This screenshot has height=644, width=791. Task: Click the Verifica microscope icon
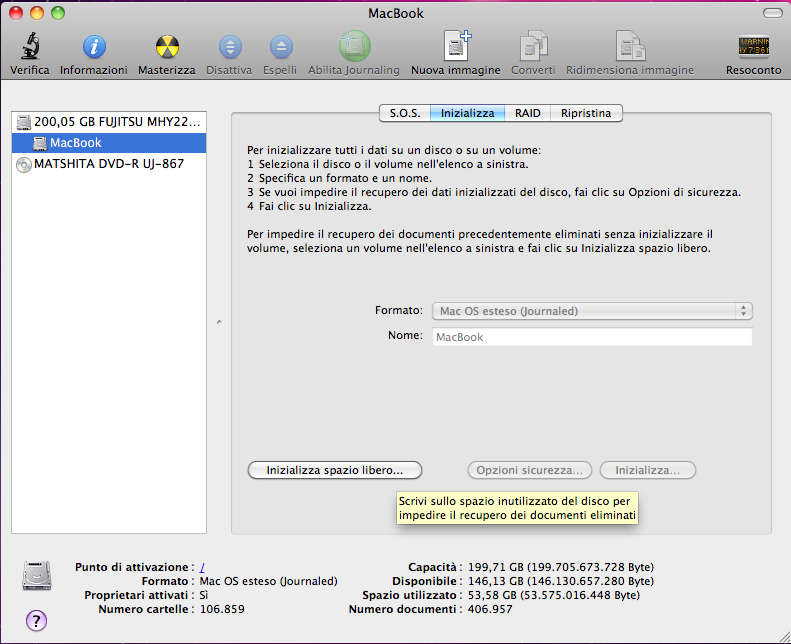(x=30, y=46)
